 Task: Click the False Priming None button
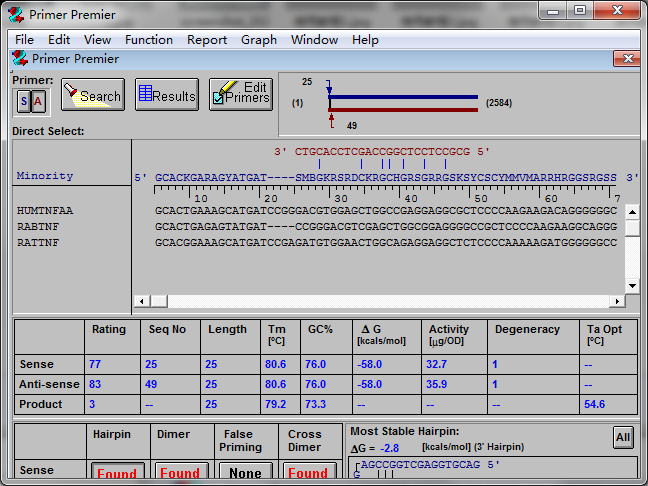244,473
